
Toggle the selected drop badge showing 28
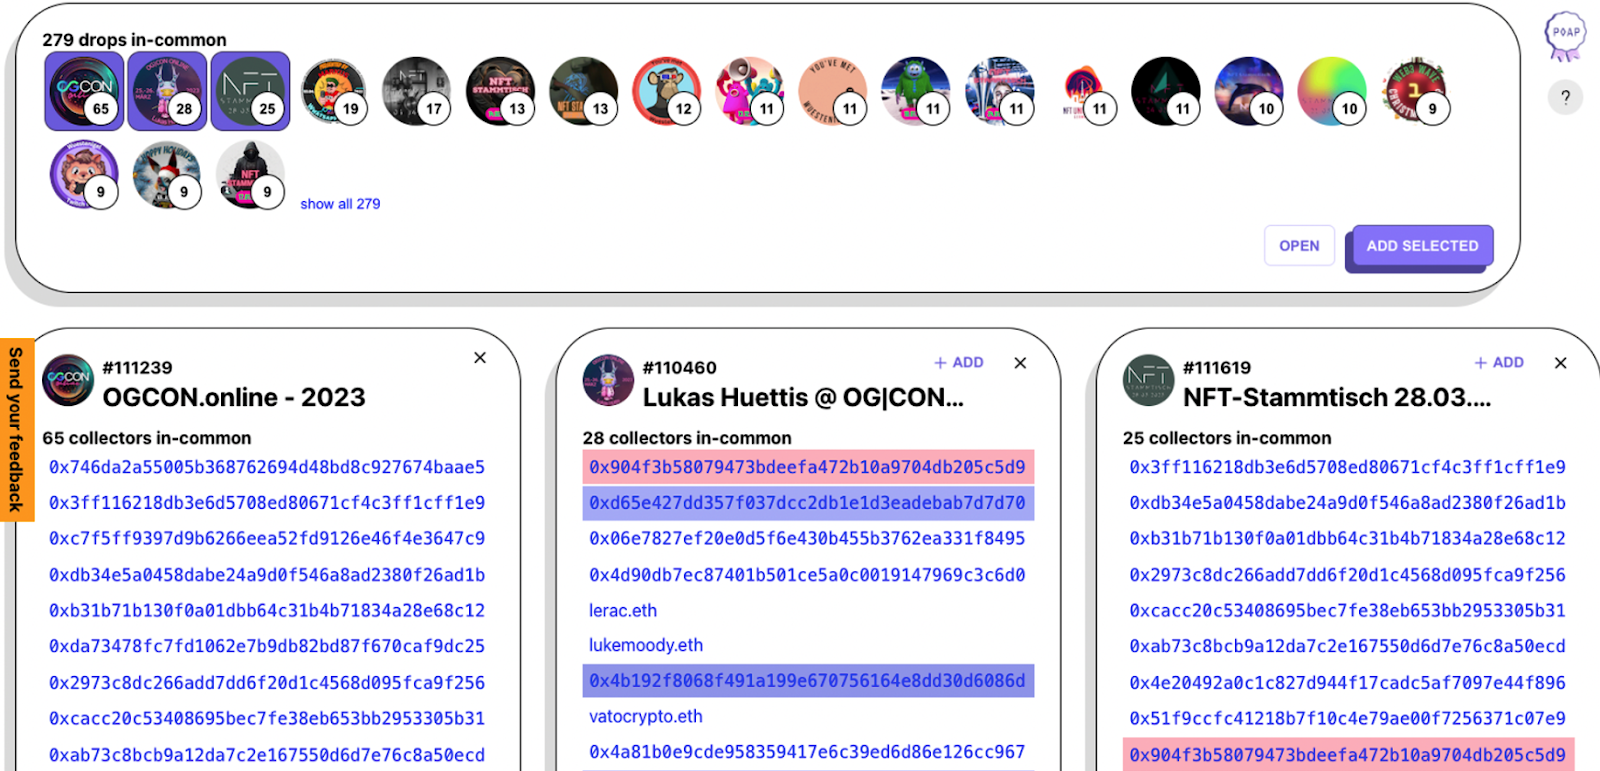click(x=167, y=91)
